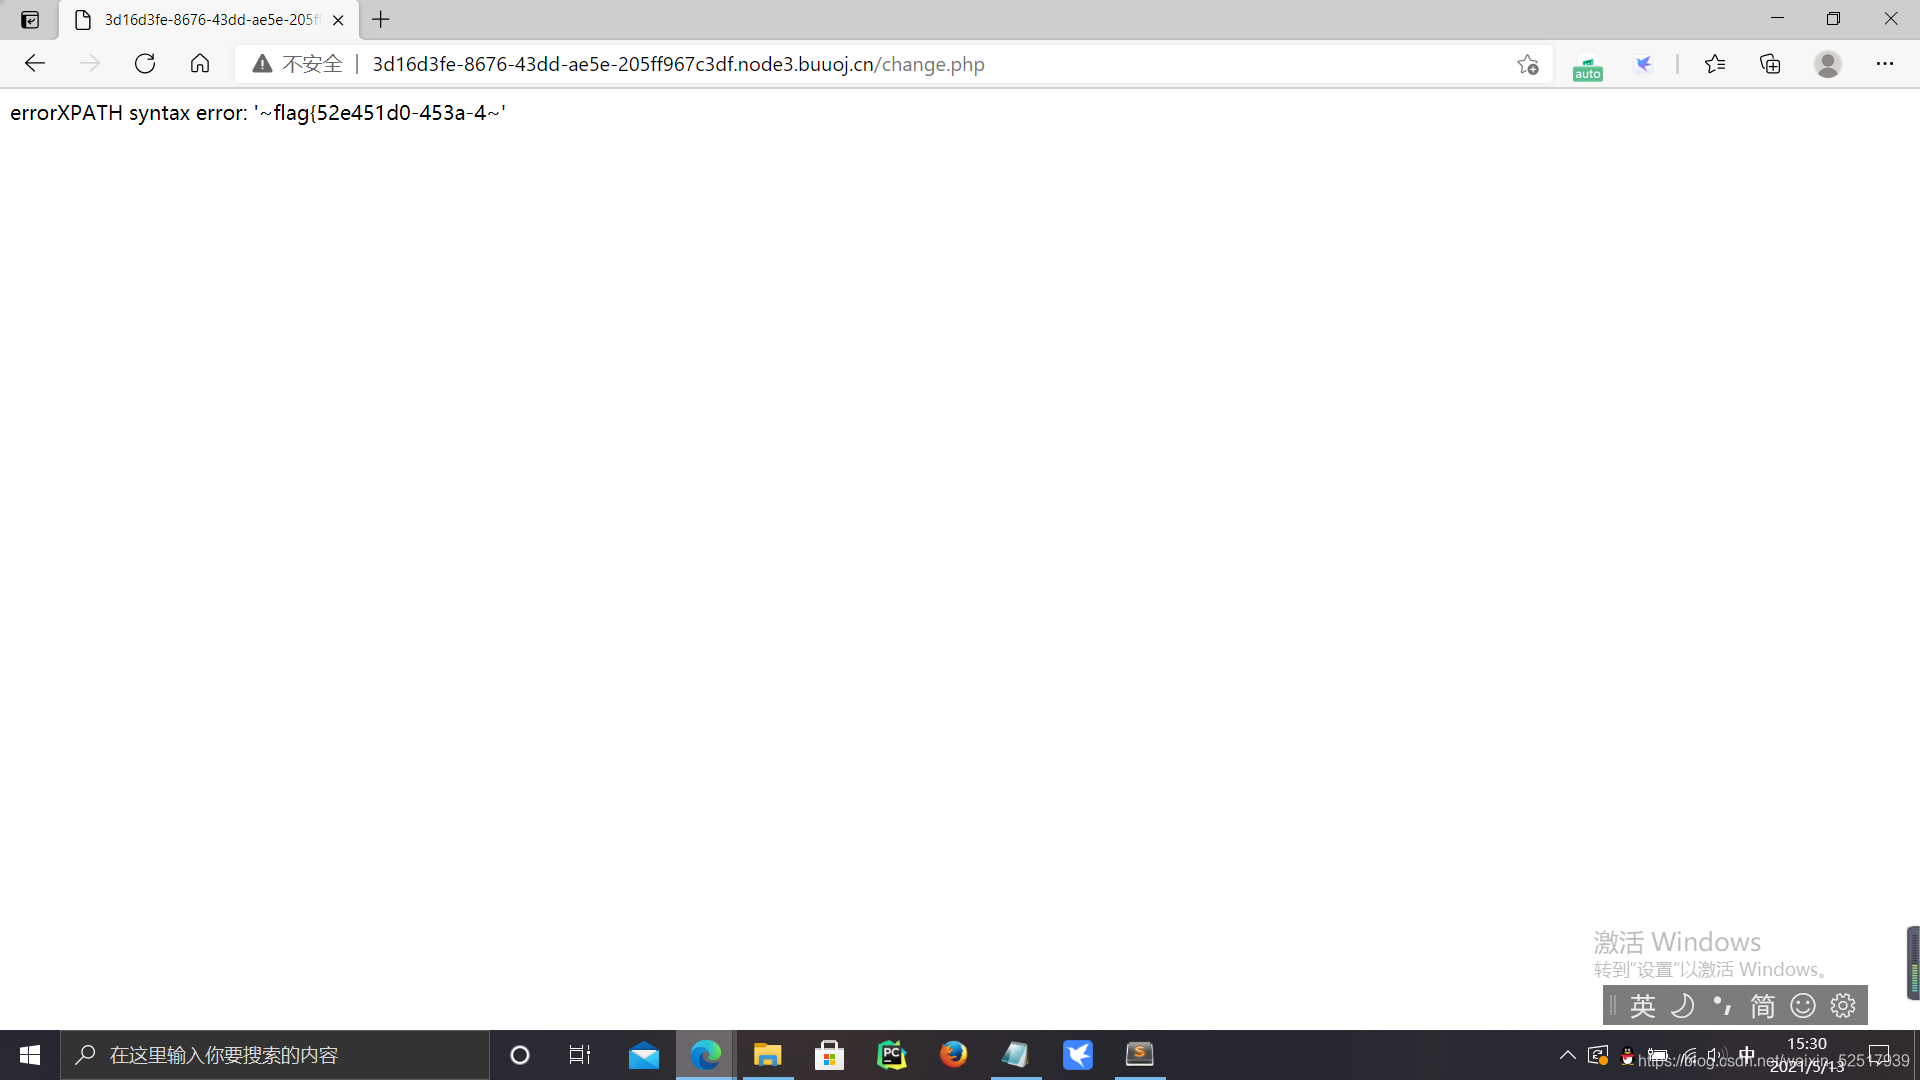Close the 3d16d3fe tab
The image size is (1920, 1080).
pyautogui.click(x=338, y=20)
